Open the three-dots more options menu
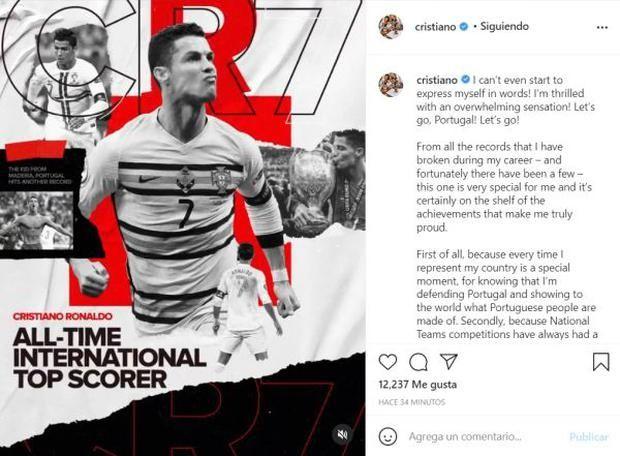620x456 pixels. click(x=602, y=27)
